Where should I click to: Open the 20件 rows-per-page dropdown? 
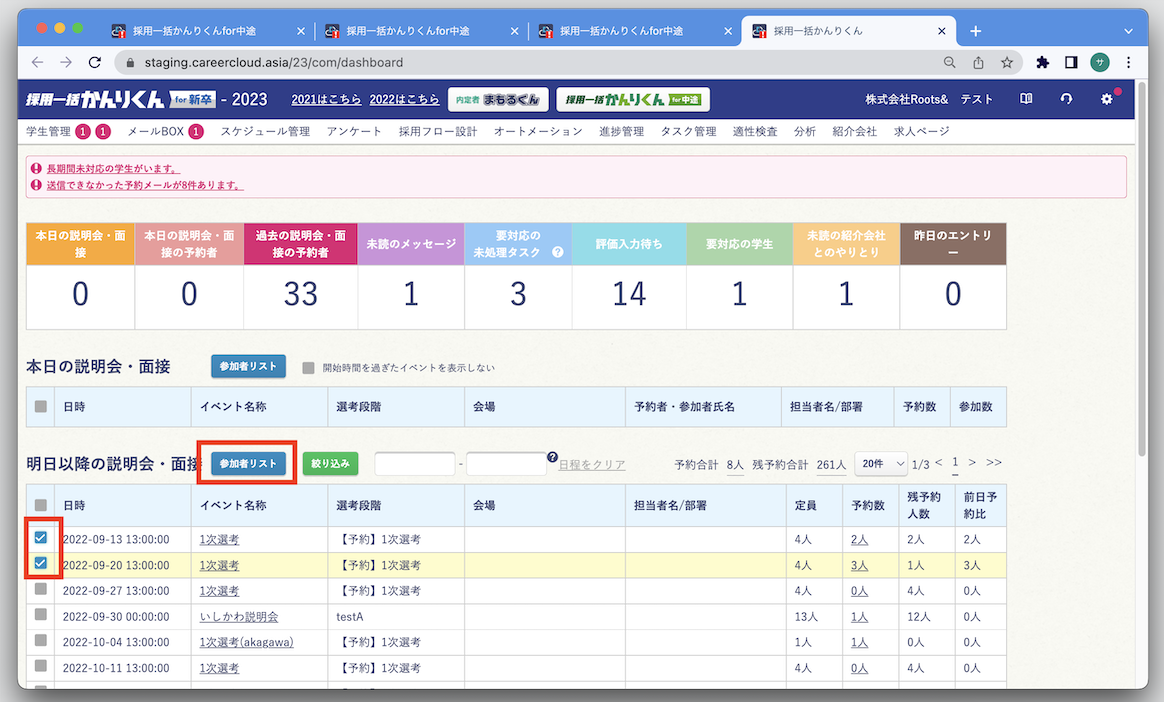pyautogui.click(x=880, y=464)
